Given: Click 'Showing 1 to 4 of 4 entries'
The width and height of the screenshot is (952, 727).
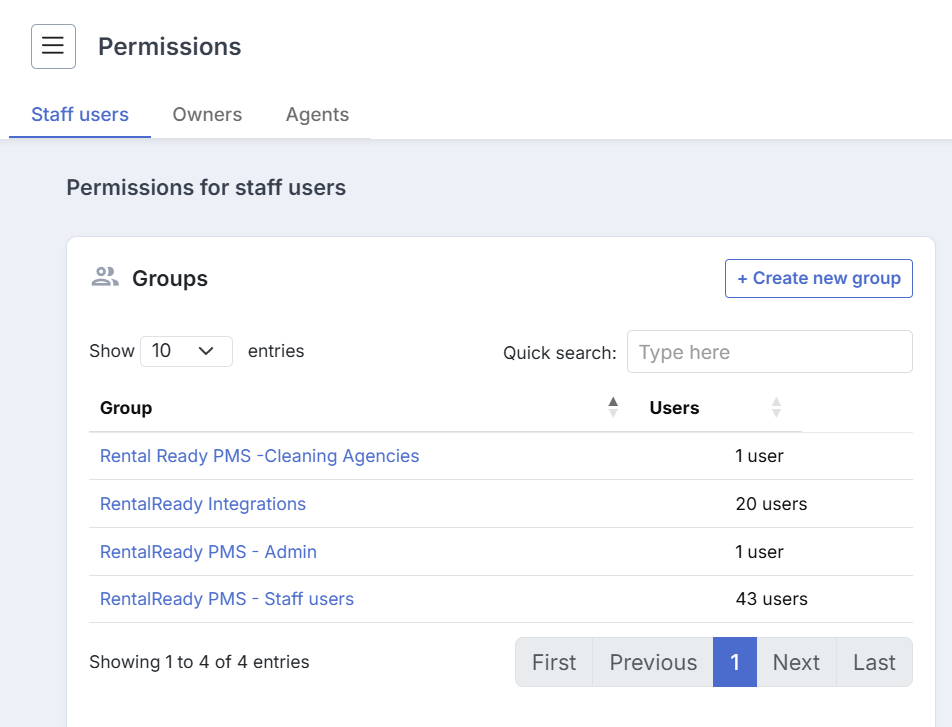Looking at the screenshot, I should coord(199,662).
